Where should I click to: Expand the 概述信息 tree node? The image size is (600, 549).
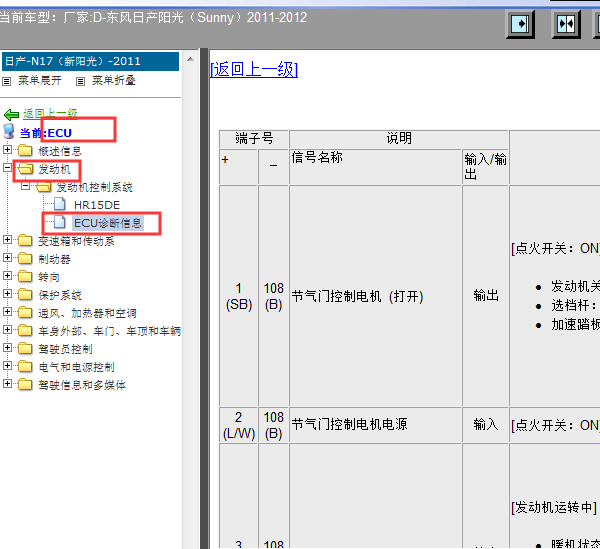tap(7, 150)
